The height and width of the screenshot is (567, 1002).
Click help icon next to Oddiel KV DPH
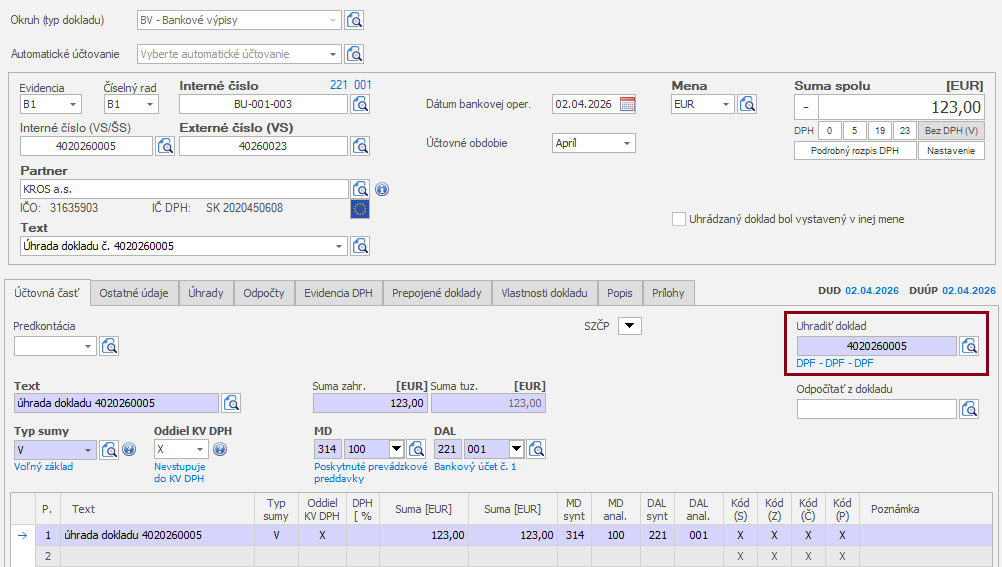220,450
